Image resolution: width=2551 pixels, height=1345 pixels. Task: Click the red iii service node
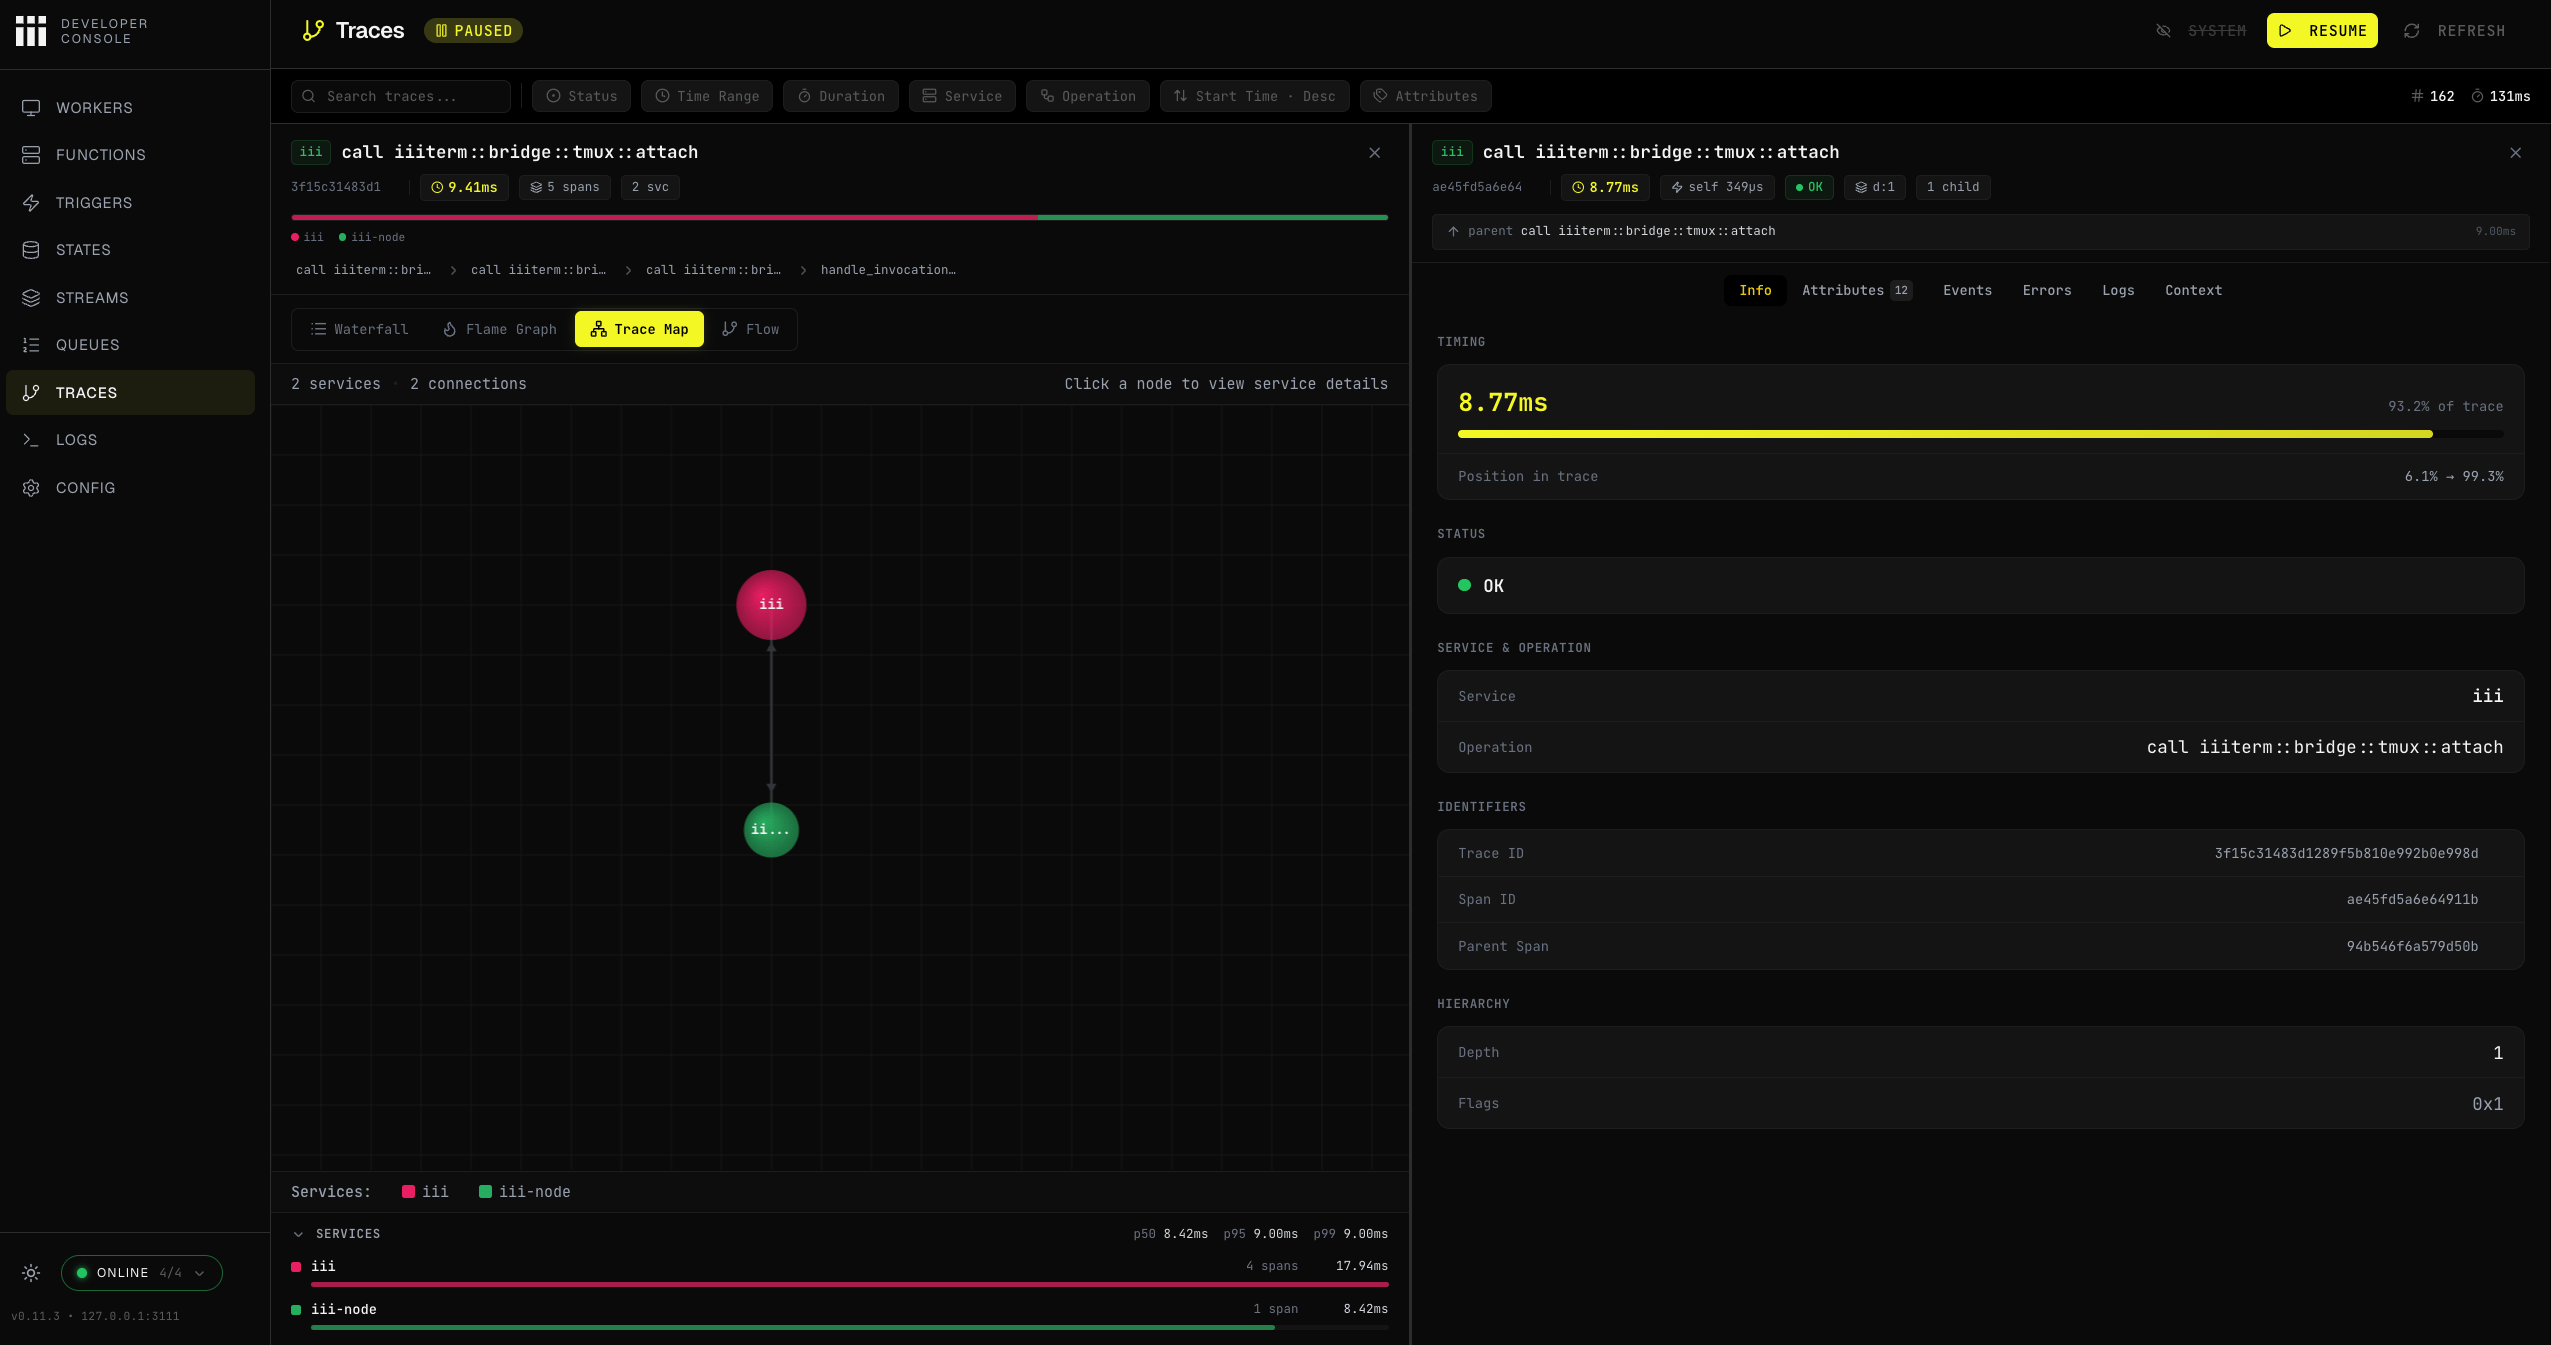[771, 605]
